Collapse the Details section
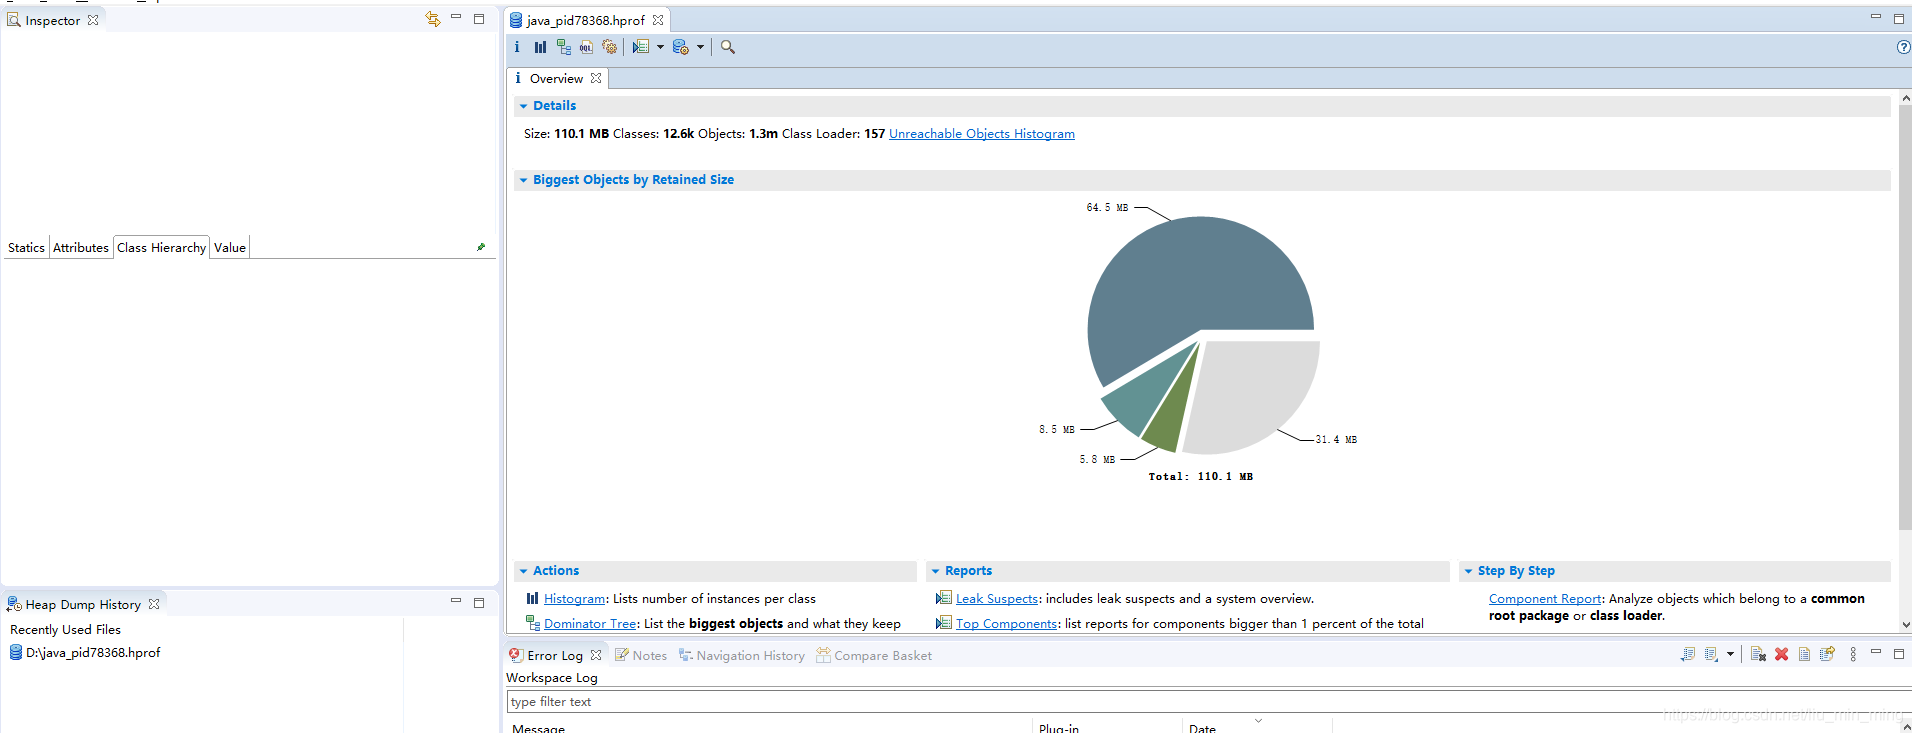This screenshot has width=1912, height=733. pyautogui.click(x=523, y=106)
